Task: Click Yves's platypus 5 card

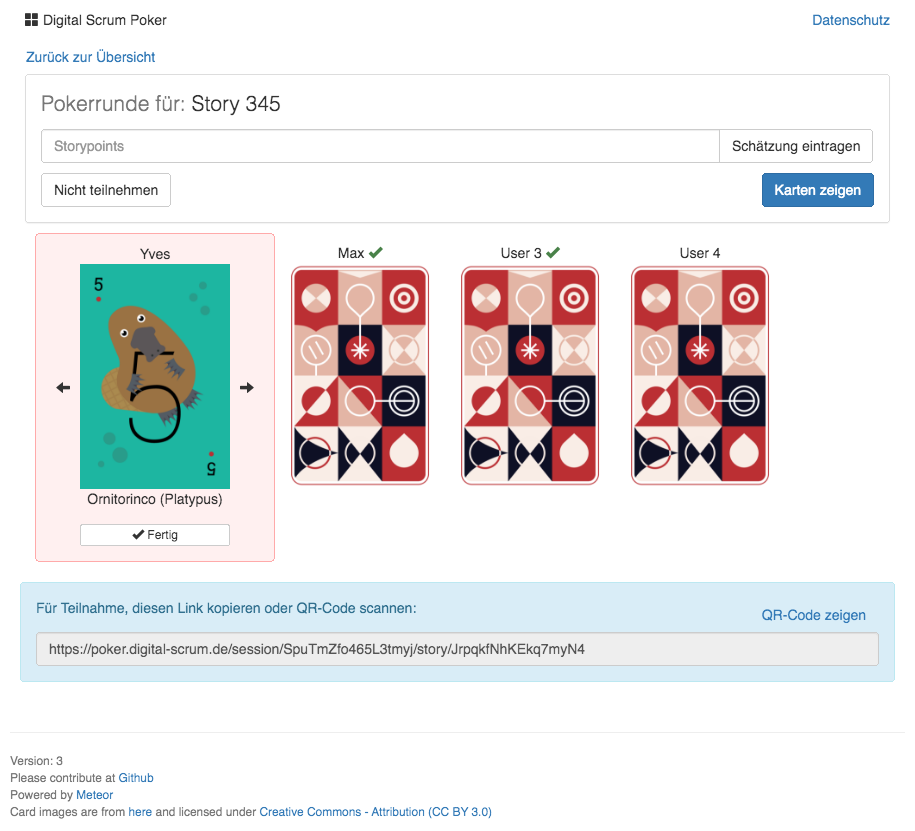Action: [x=155, y=376]
